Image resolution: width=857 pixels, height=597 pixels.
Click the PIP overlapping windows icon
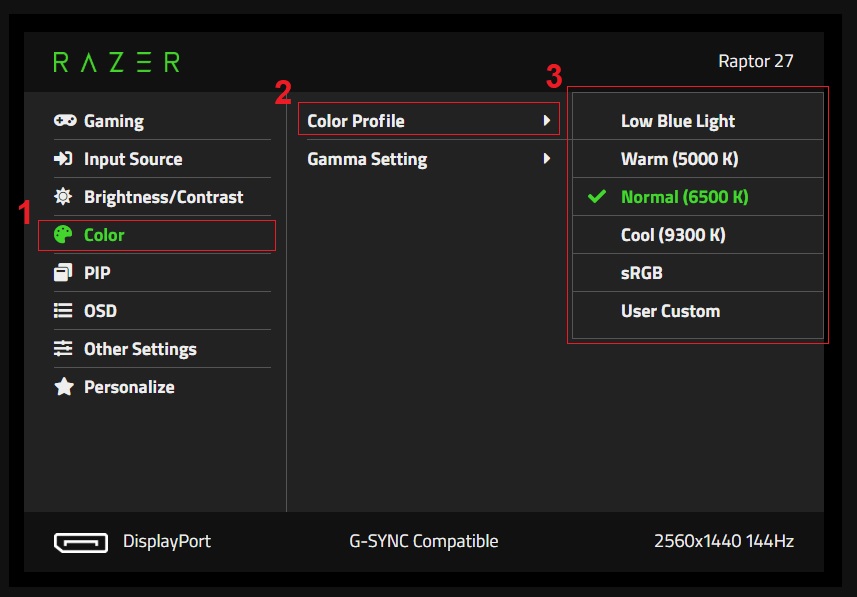(x=63, y=272)
